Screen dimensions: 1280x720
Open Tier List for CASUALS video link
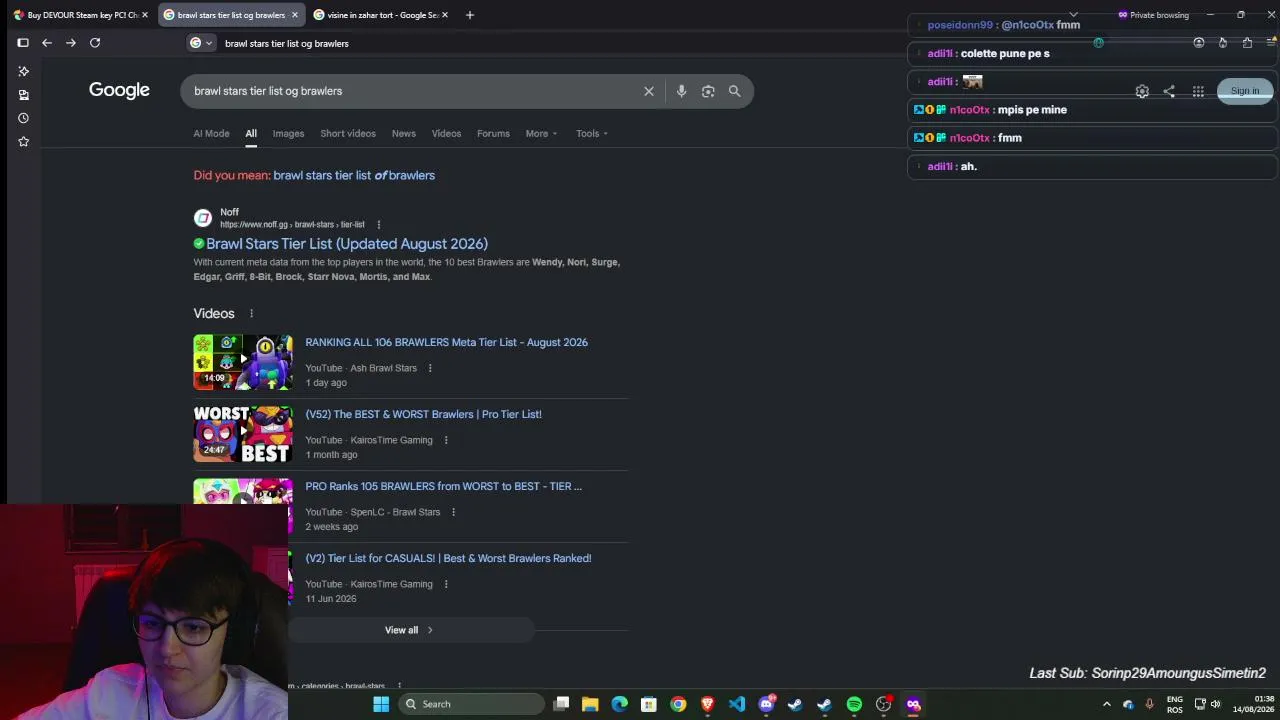pos(448,558)
